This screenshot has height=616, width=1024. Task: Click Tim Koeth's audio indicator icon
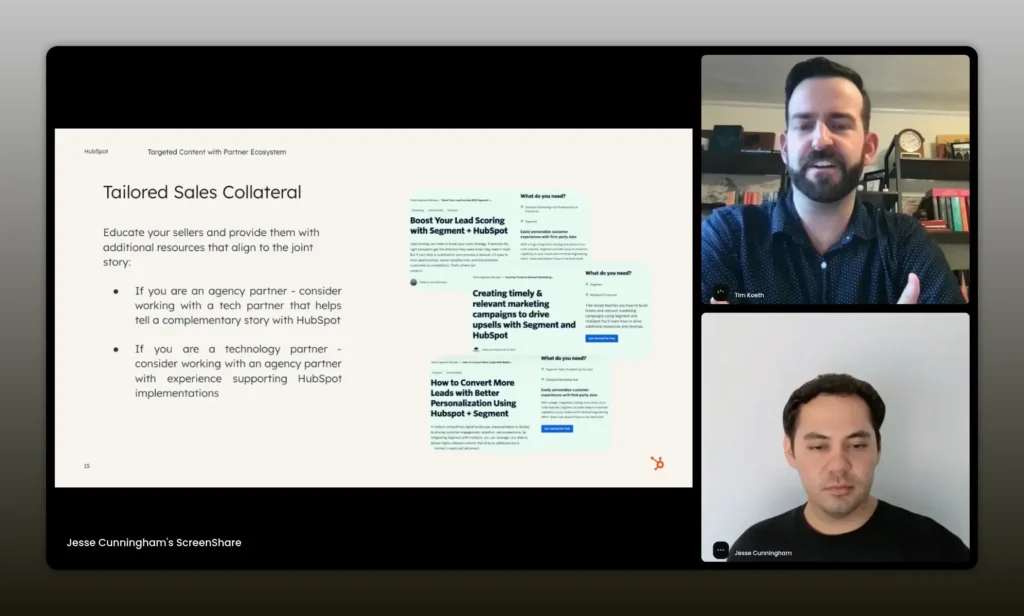720,293
